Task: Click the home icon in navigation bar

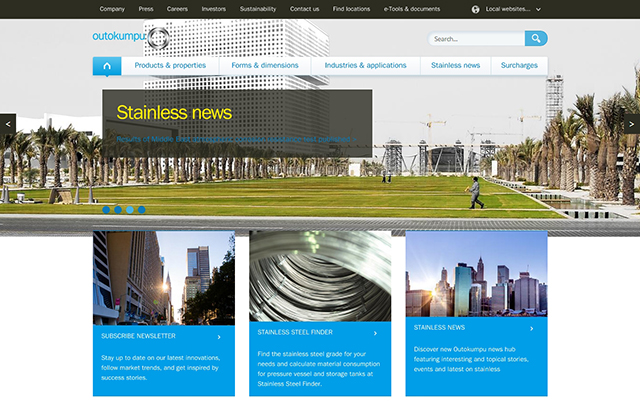Action: coord(107,66)
